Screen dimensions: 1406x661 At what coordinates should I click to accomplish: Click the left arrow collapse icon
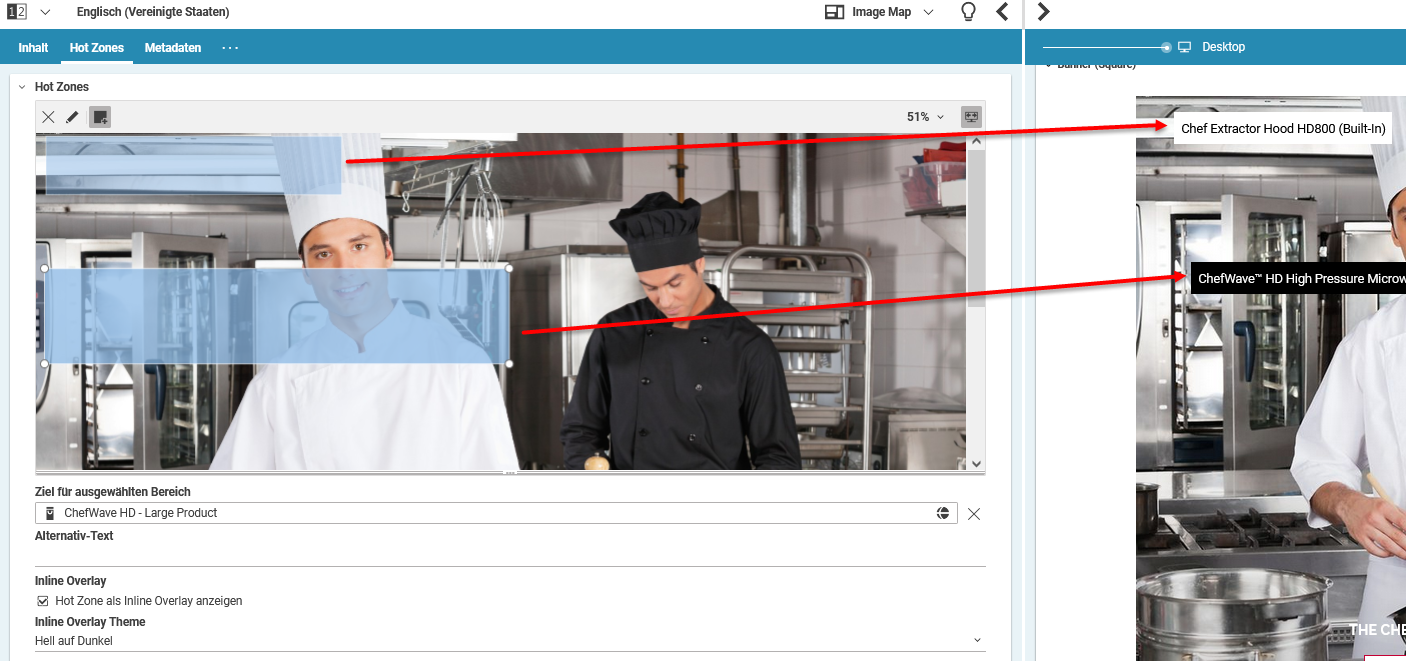click(x=1002, y=12)
